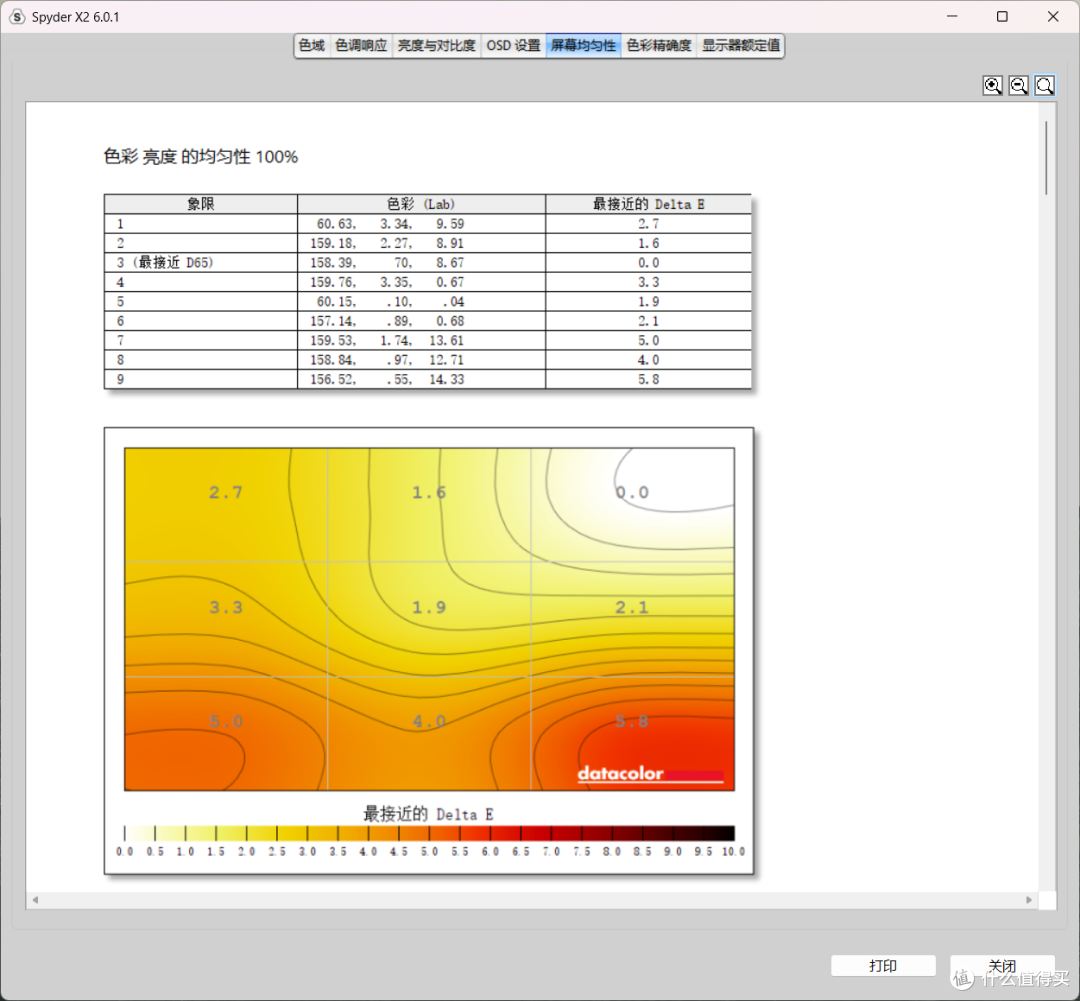1080x1001 pixels.
Task: Click the vertical scrollbar thumb
Action: click(1046, 158)
